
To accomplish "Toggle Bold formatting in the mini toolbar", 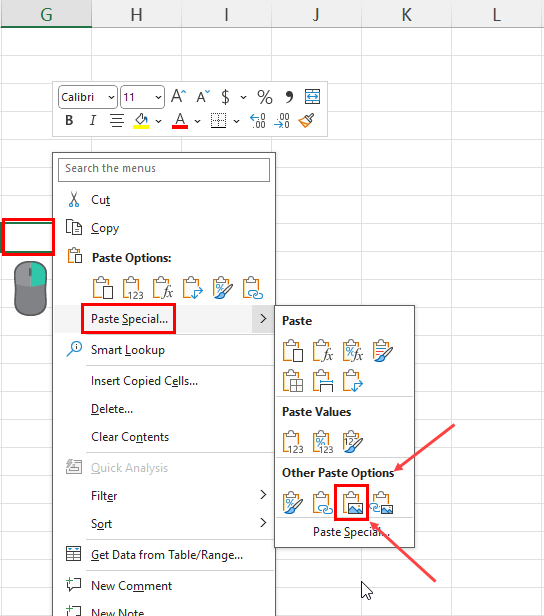I will (x=69, y=120).
